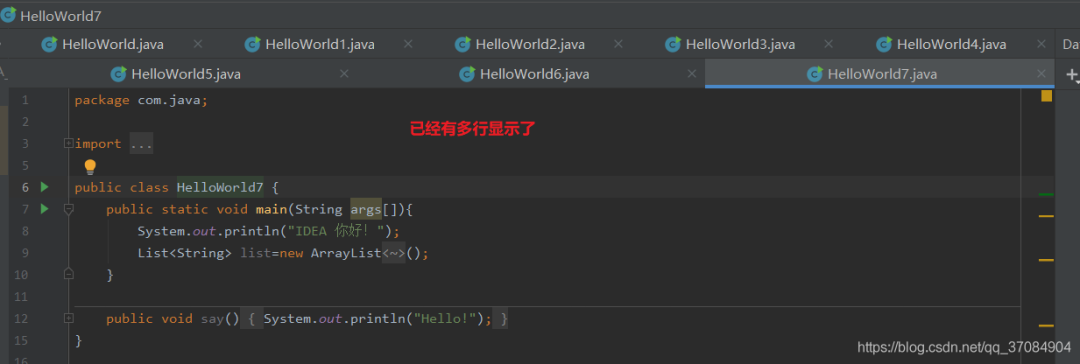Expand the folded say() method on line 12
Viewport: 1080px width, 364px height.
[x=68, y=318]
